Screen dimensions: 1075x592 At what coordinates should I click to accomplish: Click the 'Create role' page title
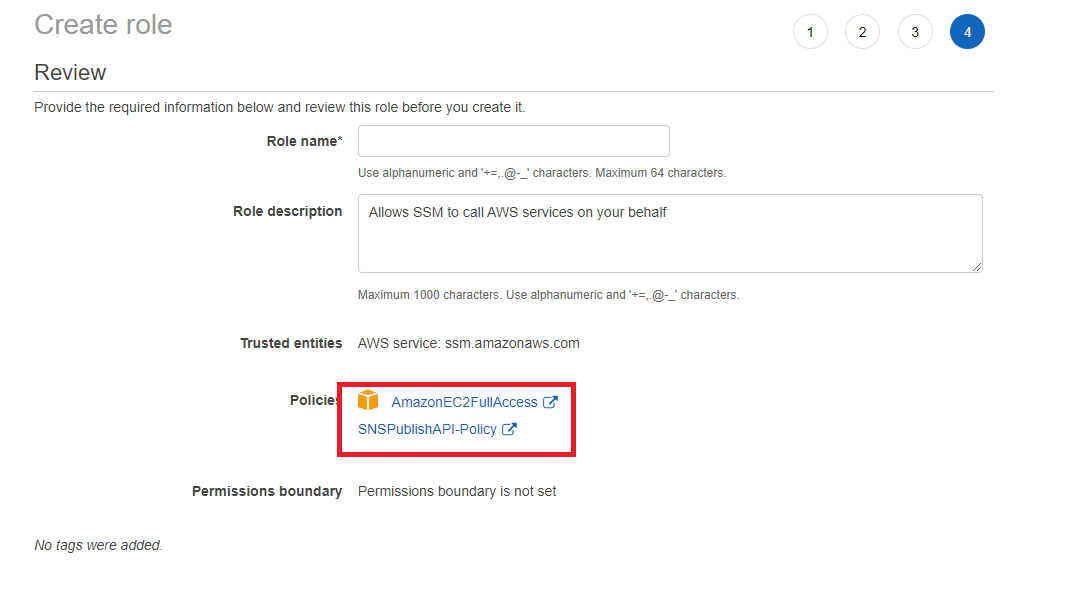pos(104,25)
